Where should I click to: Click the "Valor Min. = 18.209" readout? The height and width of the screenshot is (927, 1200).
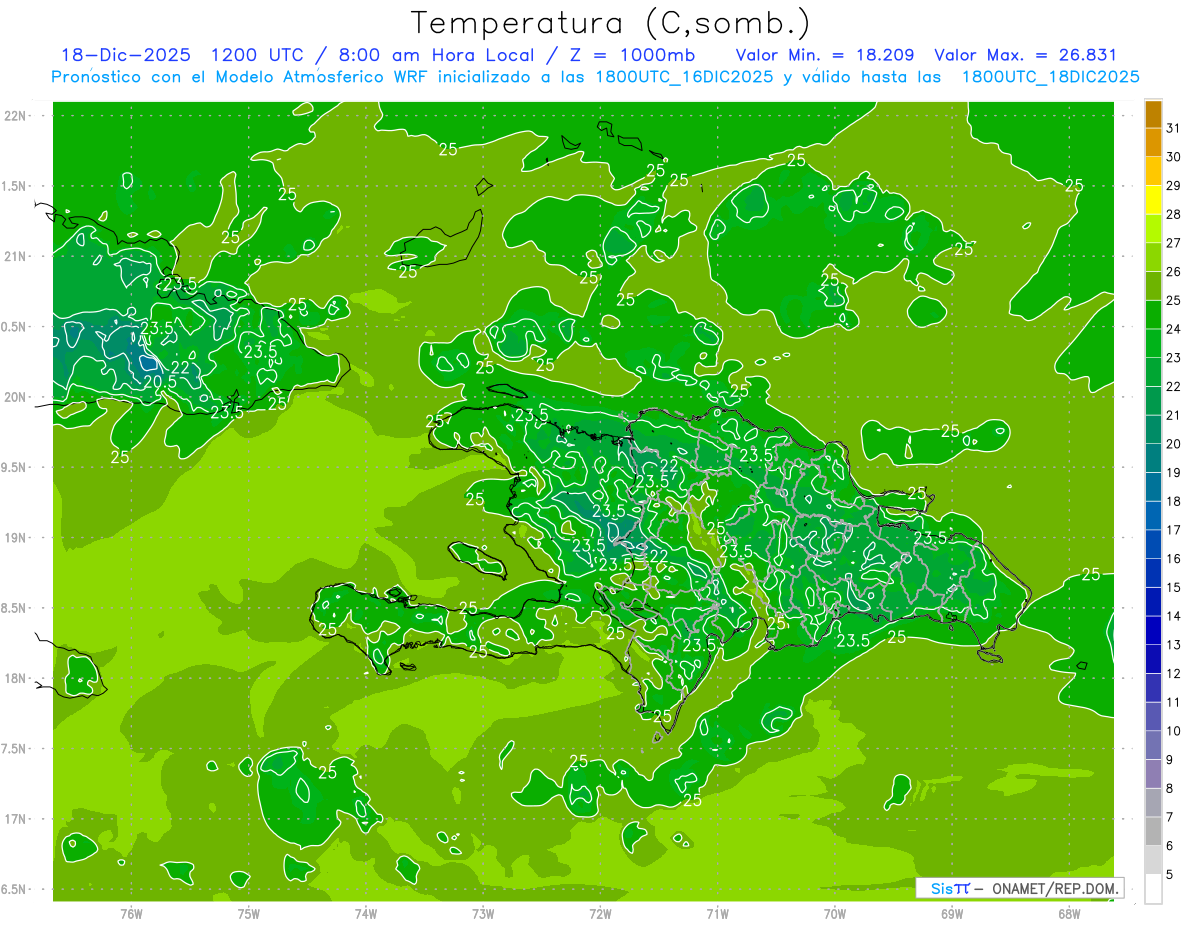click(826, 55)
